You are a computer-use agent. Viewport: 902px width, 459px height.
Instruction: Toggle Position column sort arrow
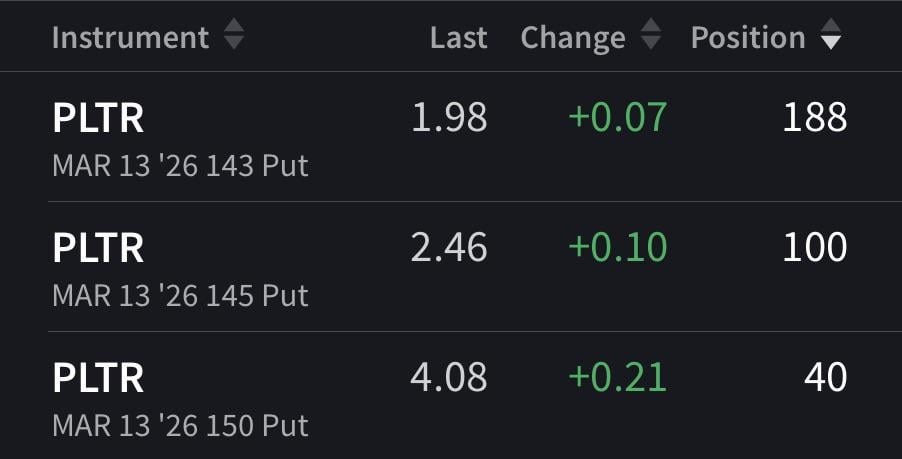point(830,38)
